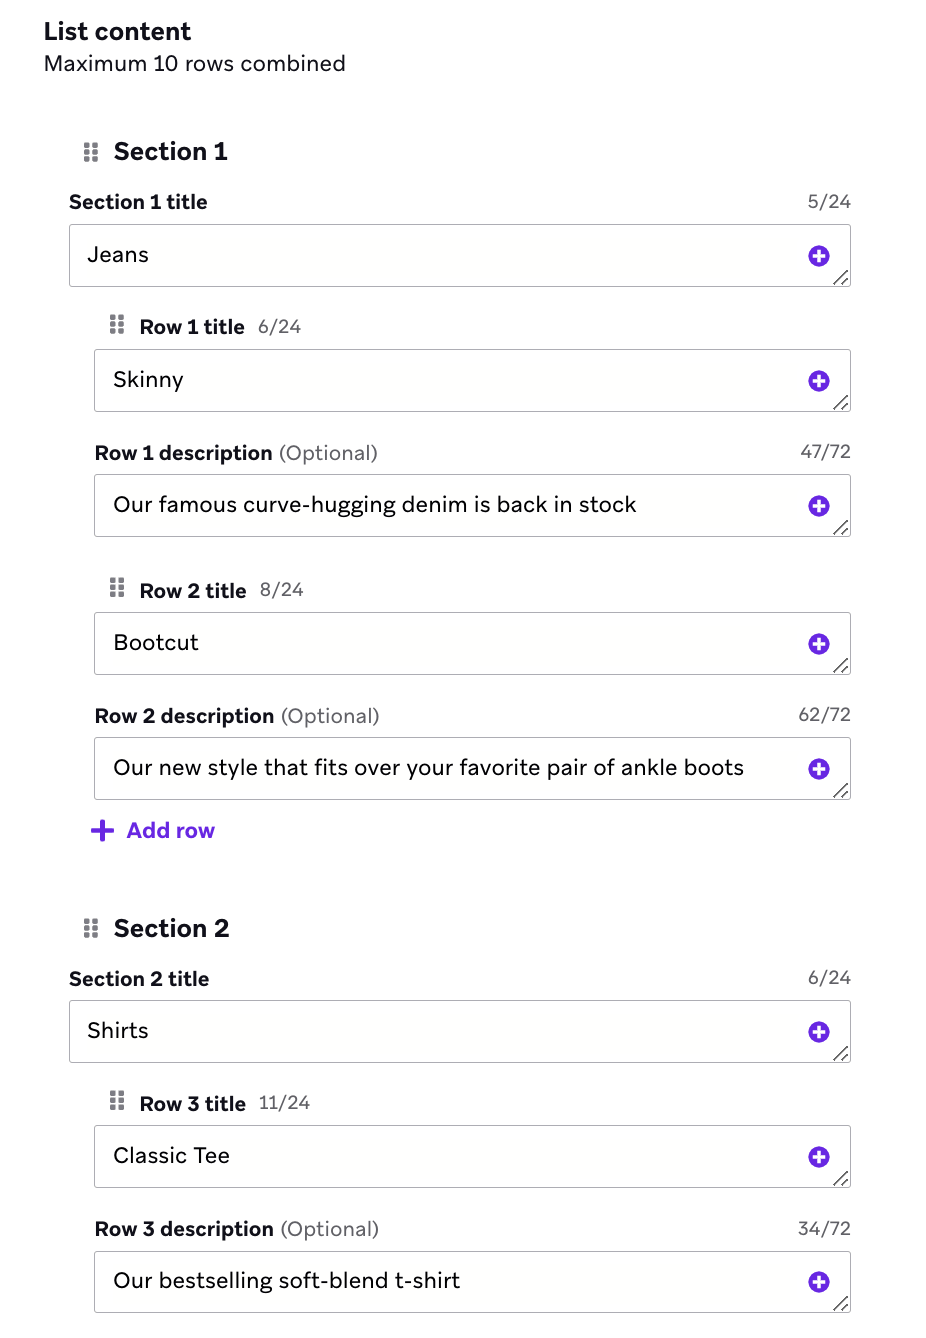Click the resize corner of Classic Tee field
The width and height of the screenshot is (926, 1338).
coord(841,1179)
